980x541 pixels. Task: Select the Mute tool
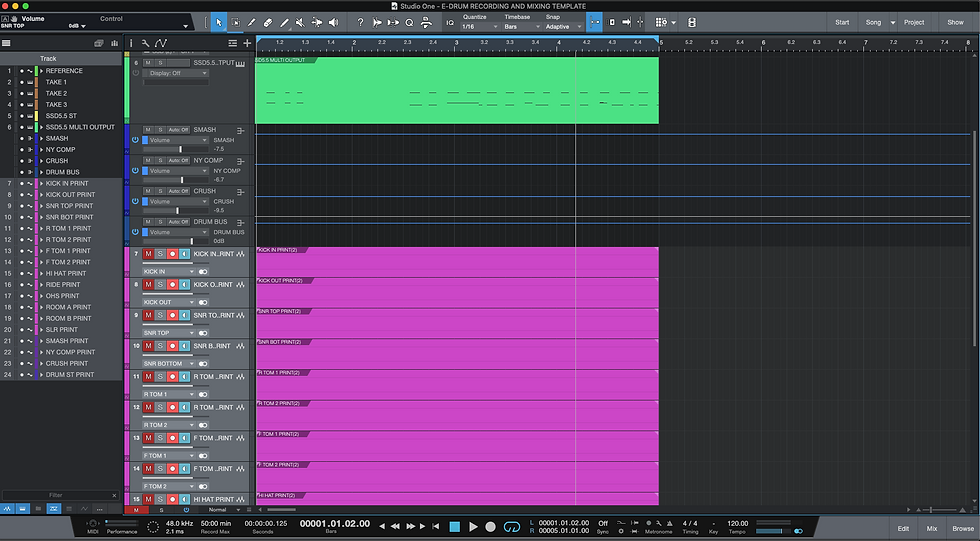[300, 22]
